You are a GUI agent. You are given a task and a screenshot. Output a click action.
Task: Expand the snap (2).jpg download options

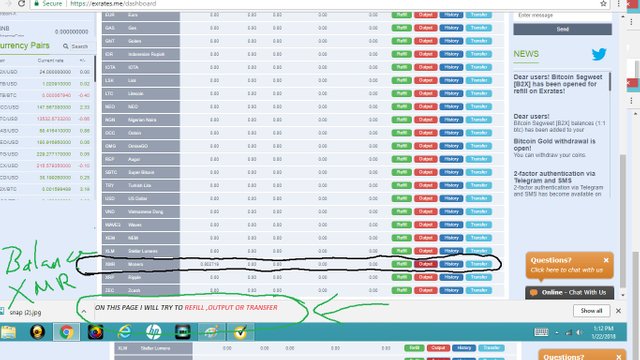click(x=84, y=311)
